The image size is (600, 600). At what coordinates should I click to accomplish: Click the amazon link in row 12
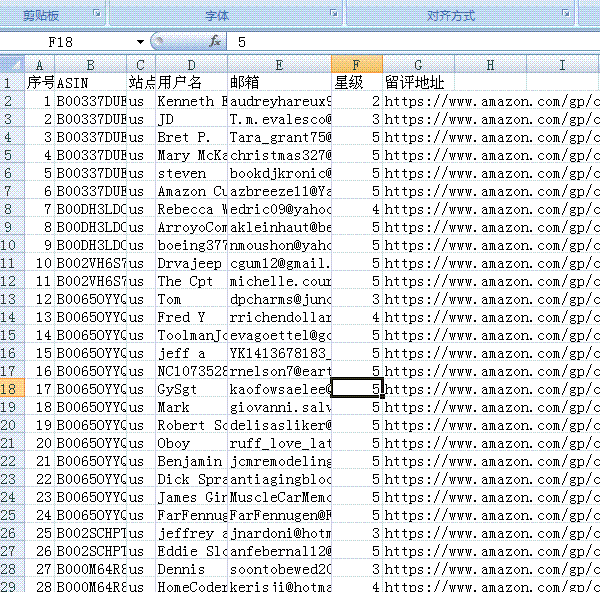(491, 281)
